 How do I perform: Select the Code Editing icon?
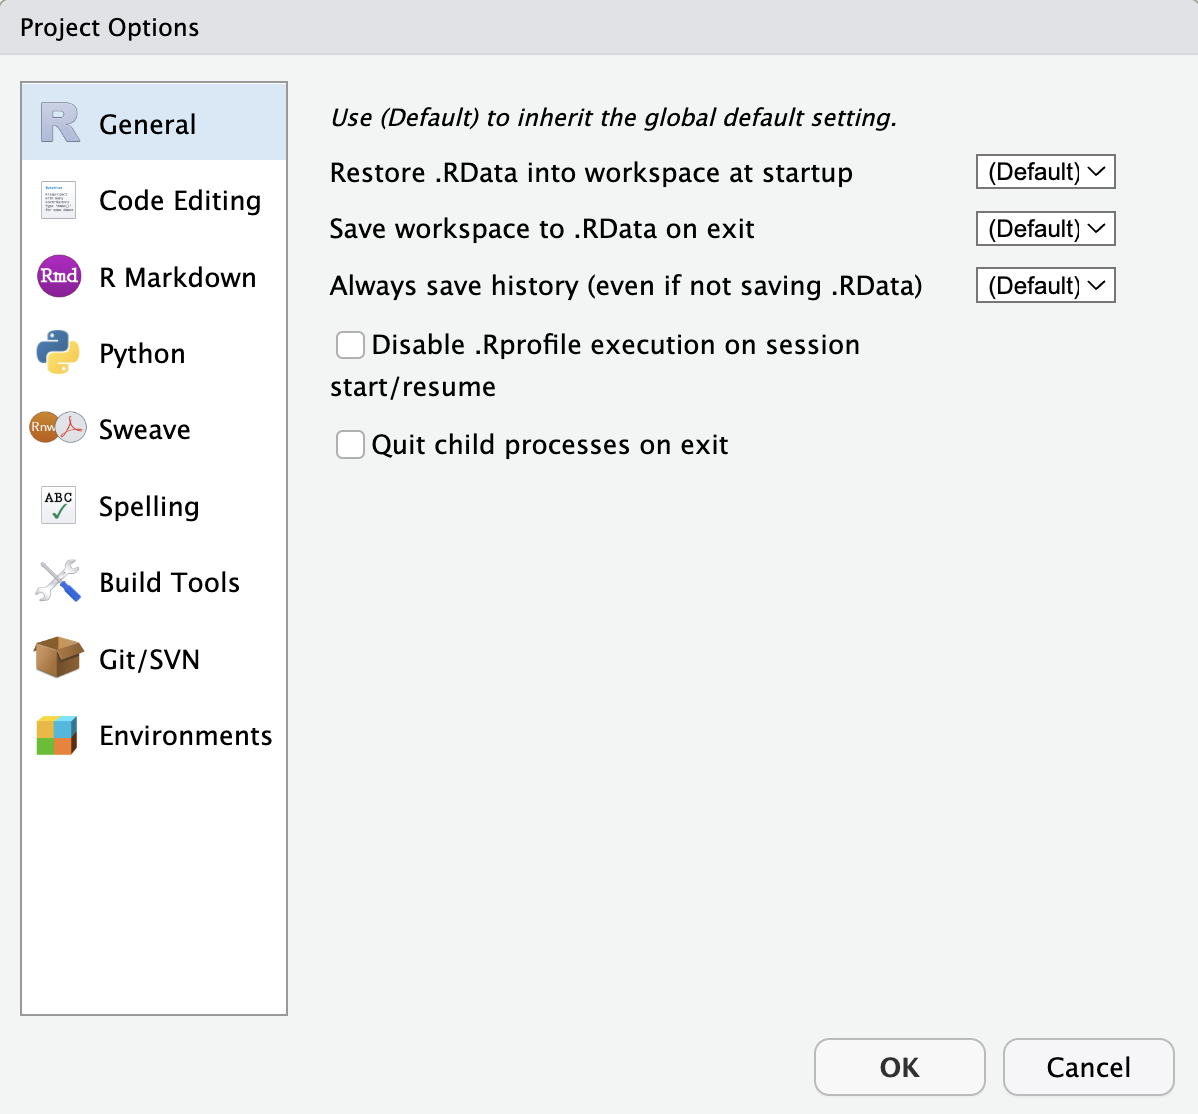[x=57, y=200]
